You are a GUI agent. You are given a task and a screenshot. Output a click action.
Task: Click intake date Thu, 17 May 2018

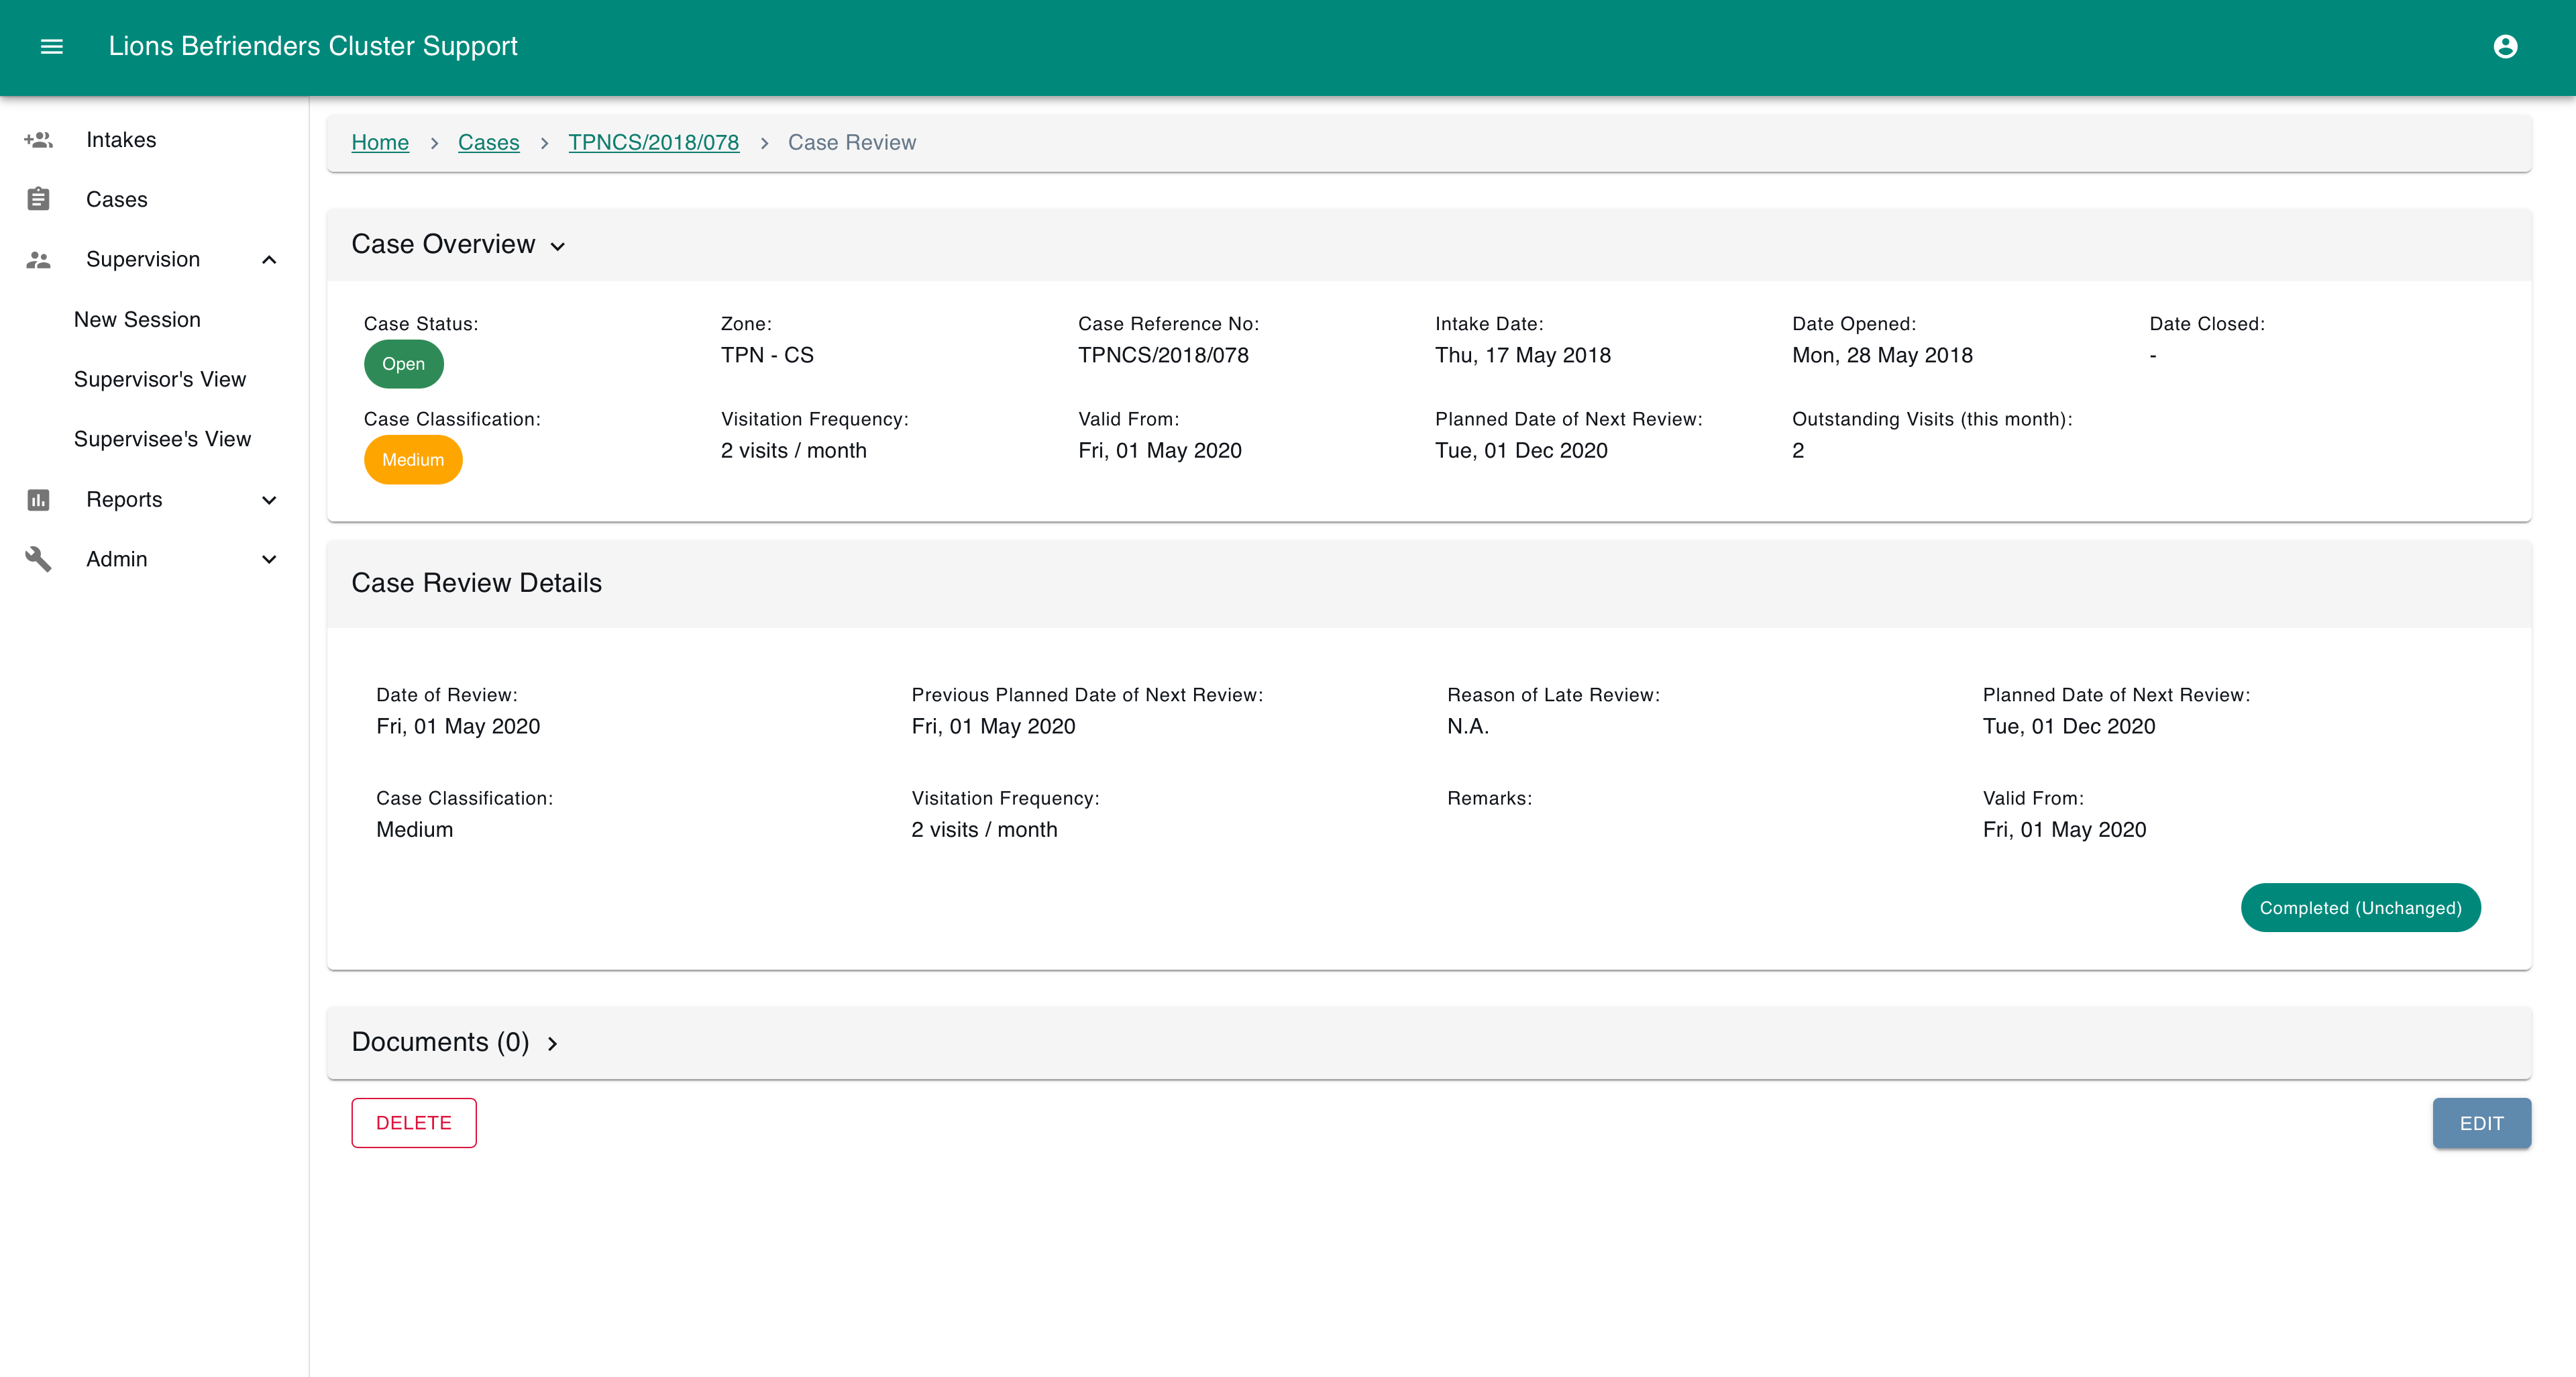[x=1523, y=355]
